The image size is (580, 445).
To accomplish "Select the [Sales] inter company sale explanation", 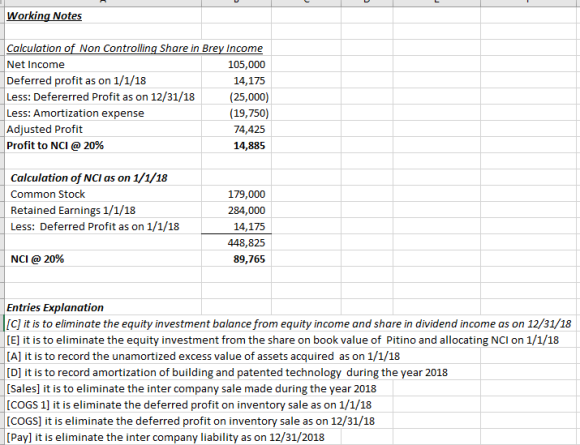I will pos(192,389).
